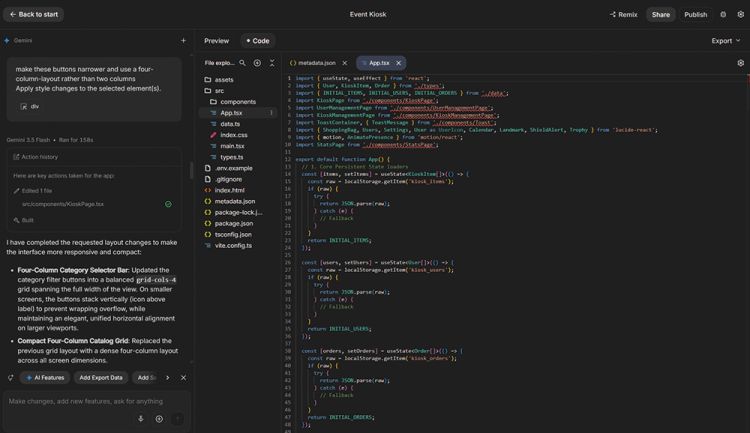The width and height of the screenshot is (750, 433).
Task: Select the App.tsx editor tab
Action: (381, 63)
